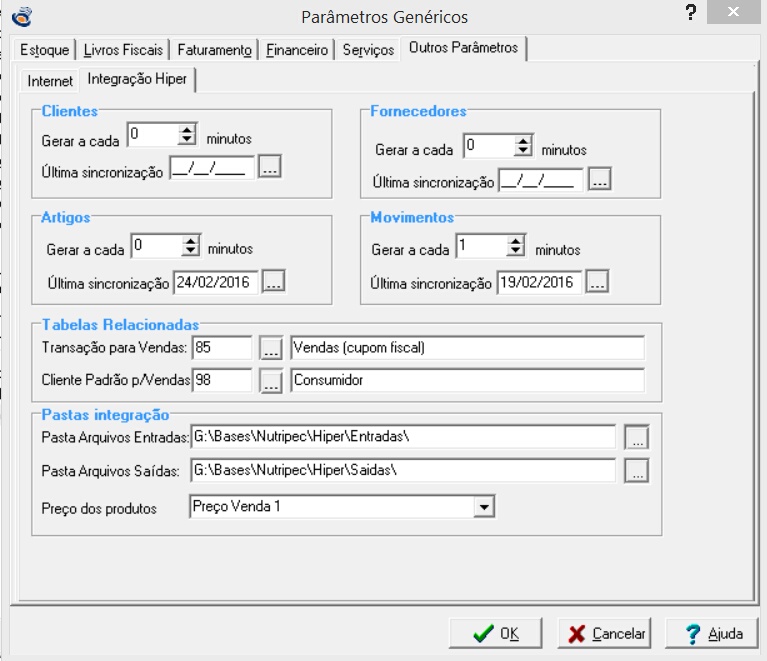Click Clientes Última sincronização date field
Screen dimensions: 767x661
pos(212,168)
